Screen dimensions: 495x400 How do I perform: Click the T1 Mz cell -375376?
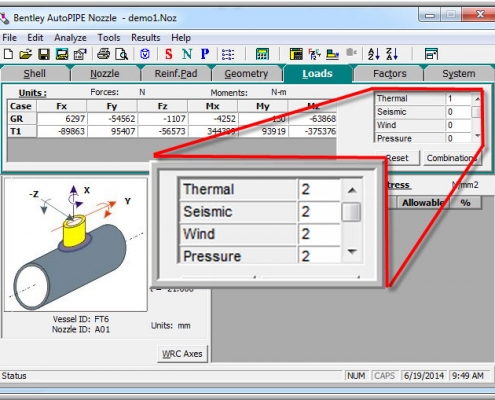313,131
